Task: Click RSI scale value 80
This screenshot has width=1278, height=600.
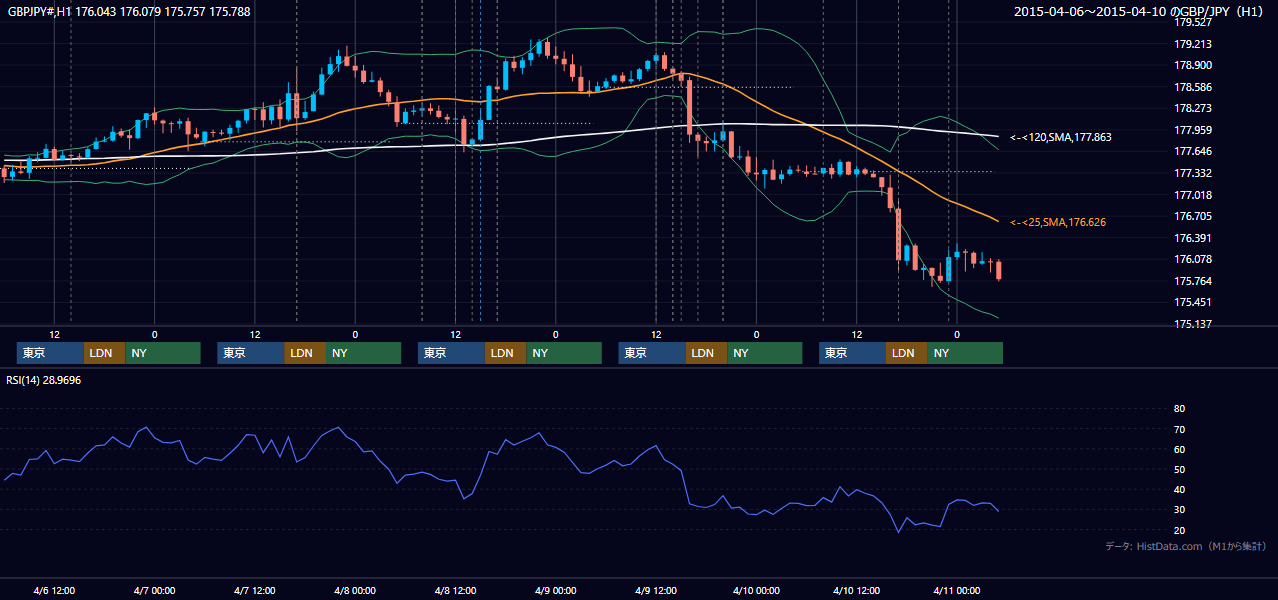Action: tap(1179, 409)
